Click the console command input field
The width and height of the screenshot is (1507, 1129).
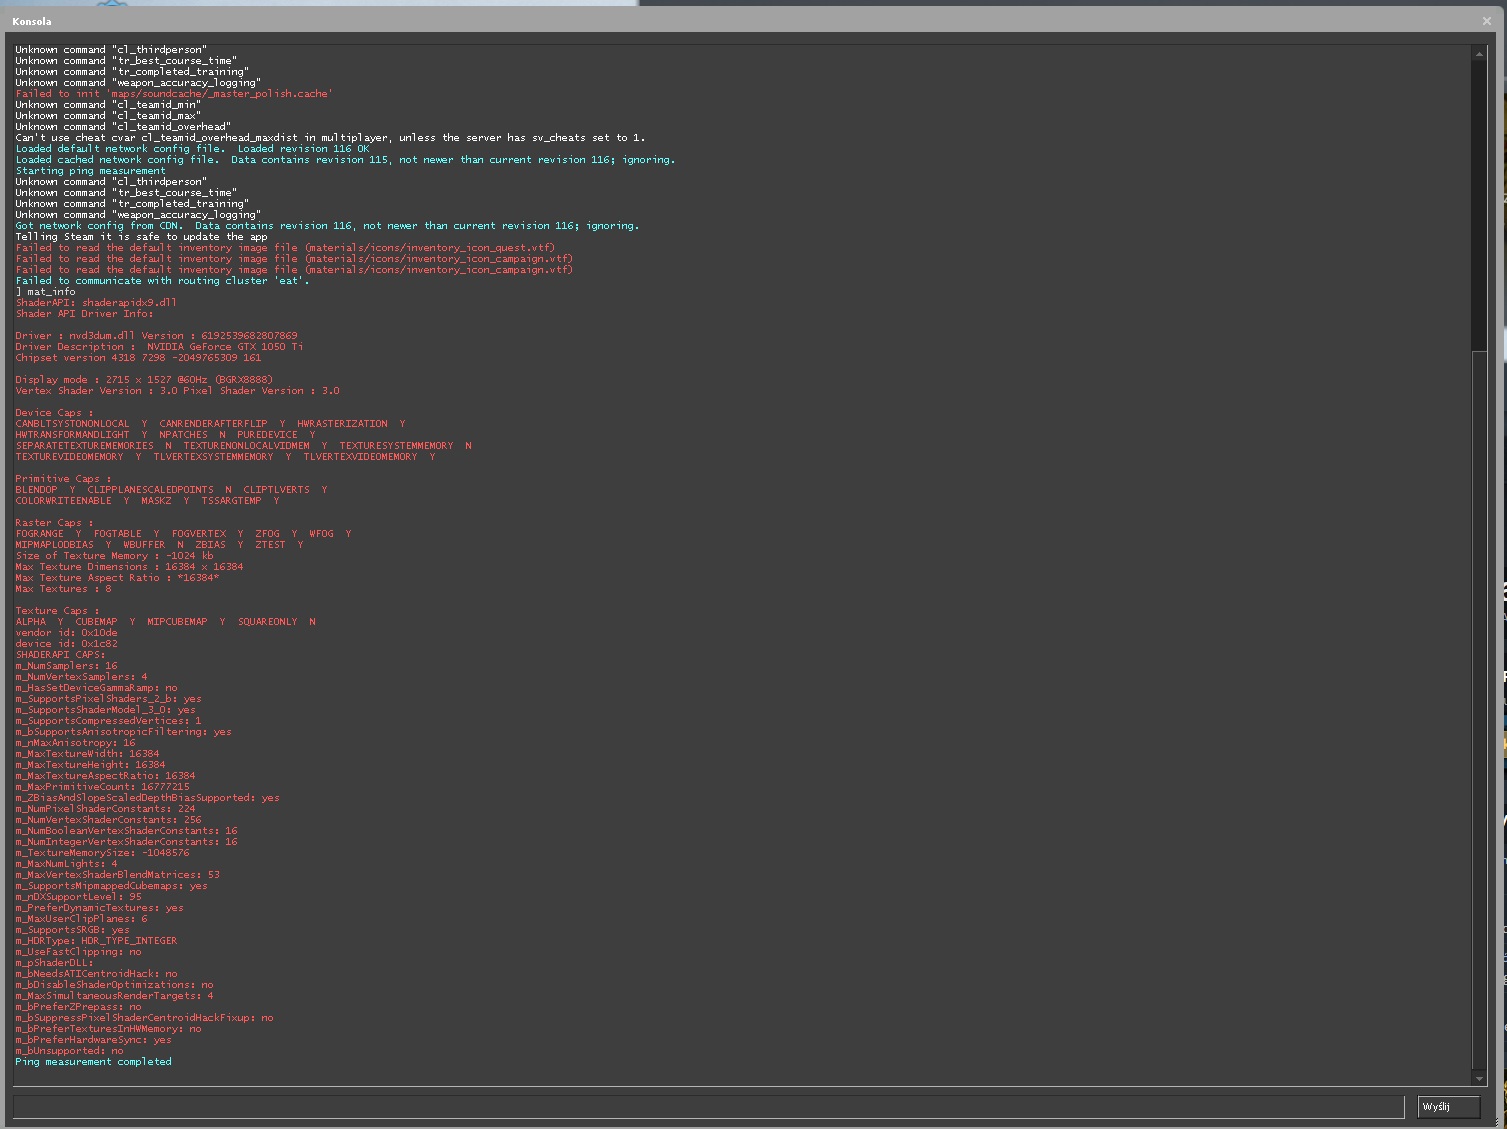tap(709, 1106)
